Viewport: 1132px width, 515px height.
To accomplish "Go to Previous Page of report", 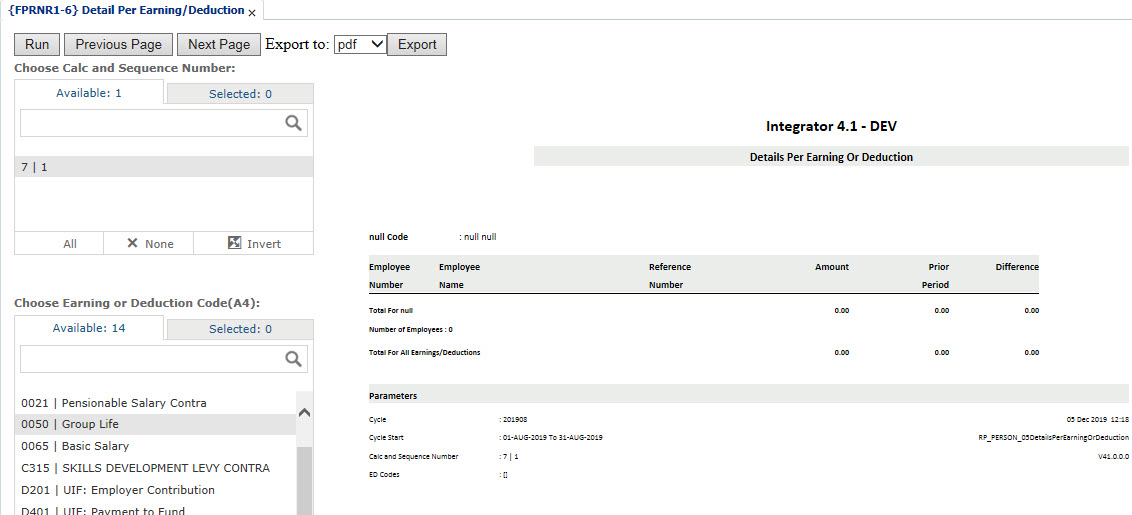I will (x=118, y=44).
